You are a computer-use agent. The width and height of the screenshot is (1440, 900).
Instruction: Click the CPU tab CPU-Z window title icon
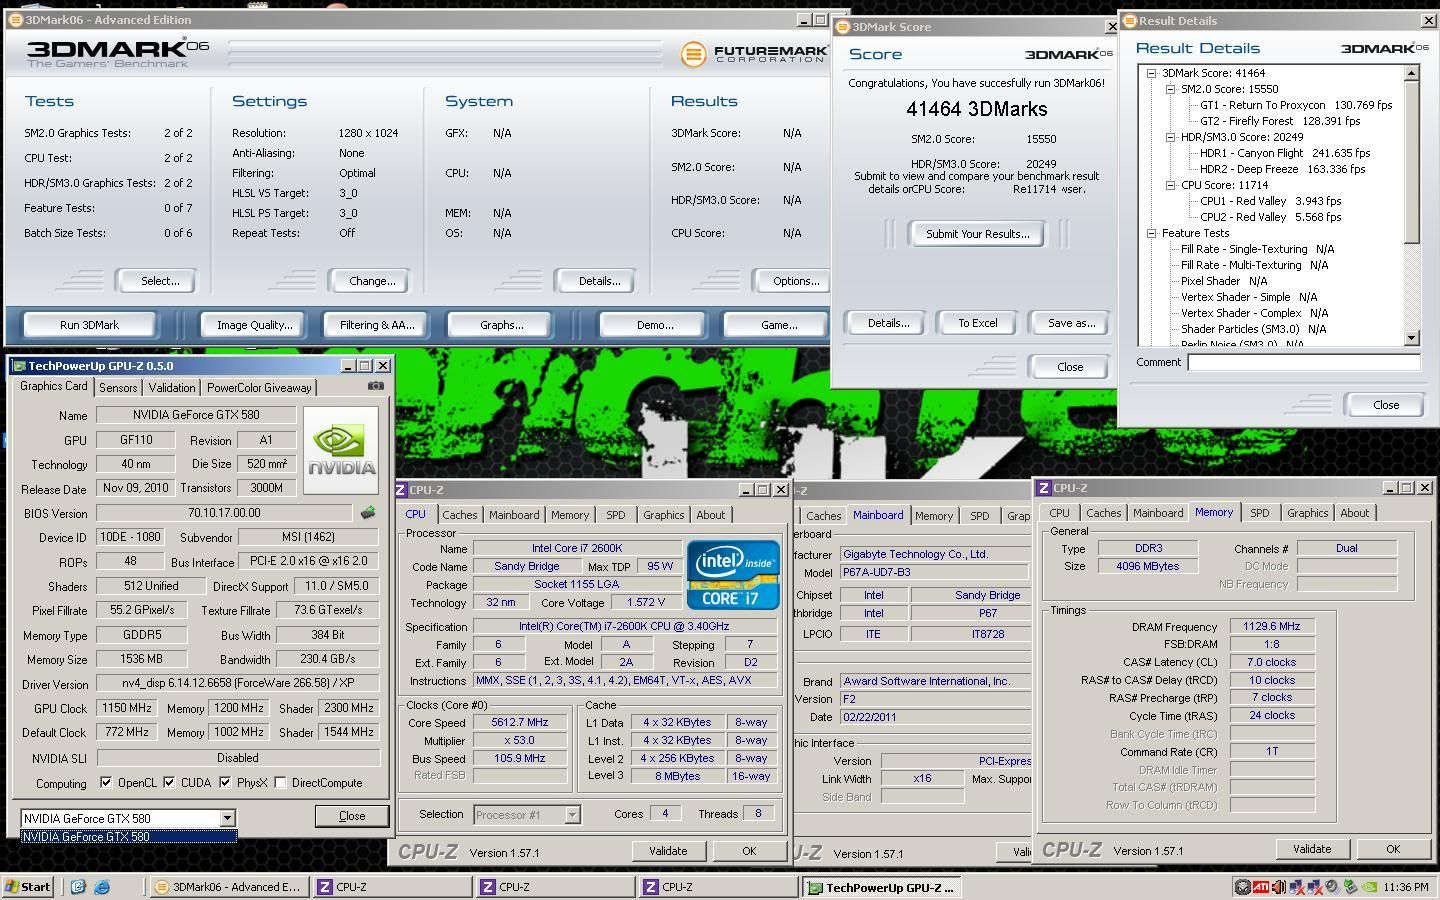click(401, 490)
